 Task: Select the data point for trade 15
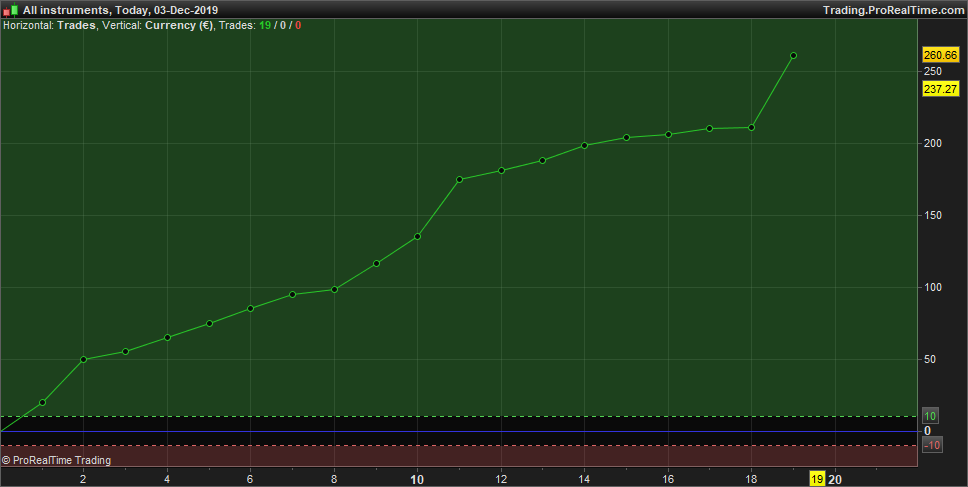(627, 138)
